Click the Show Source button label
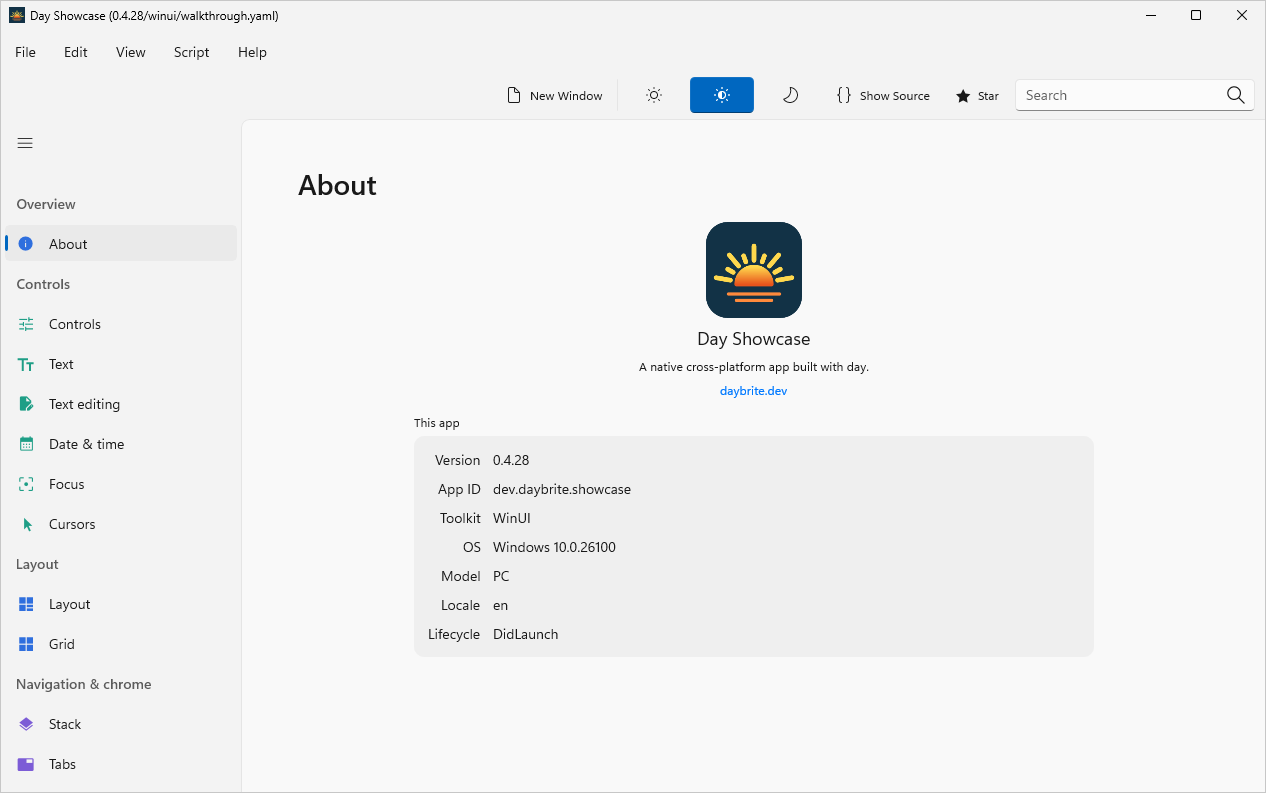 tap(895, 96)
